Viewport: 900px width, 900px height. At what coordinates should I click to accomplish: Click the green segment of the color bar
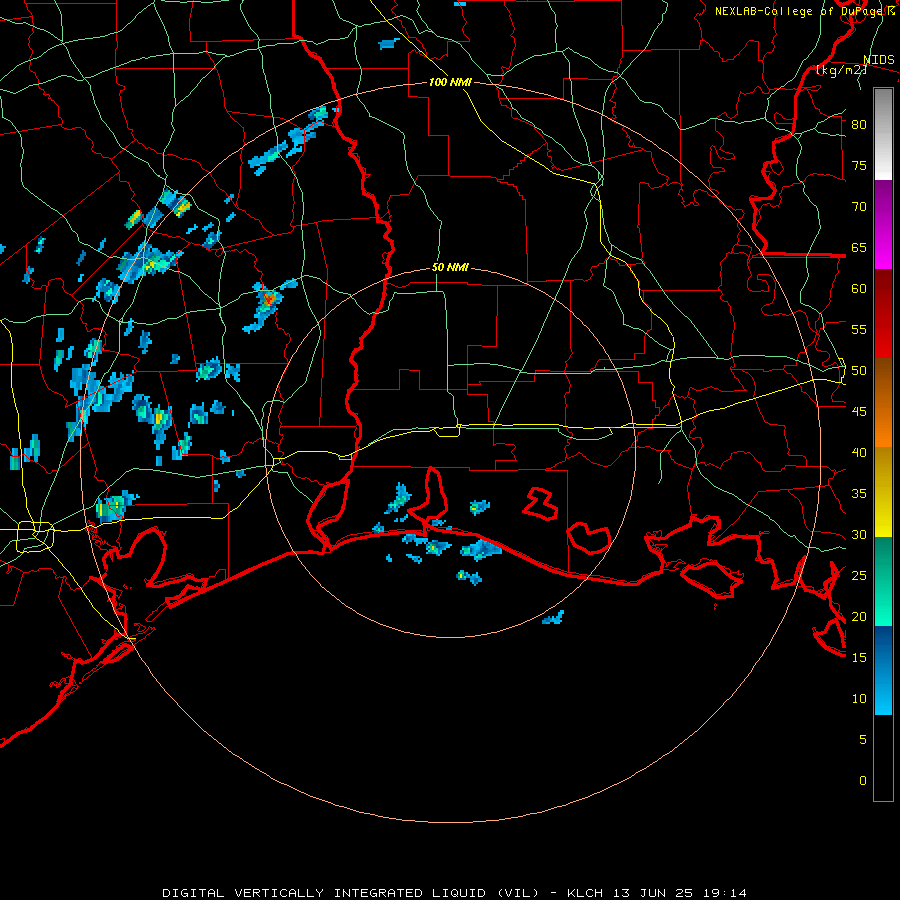coord(883,581)
